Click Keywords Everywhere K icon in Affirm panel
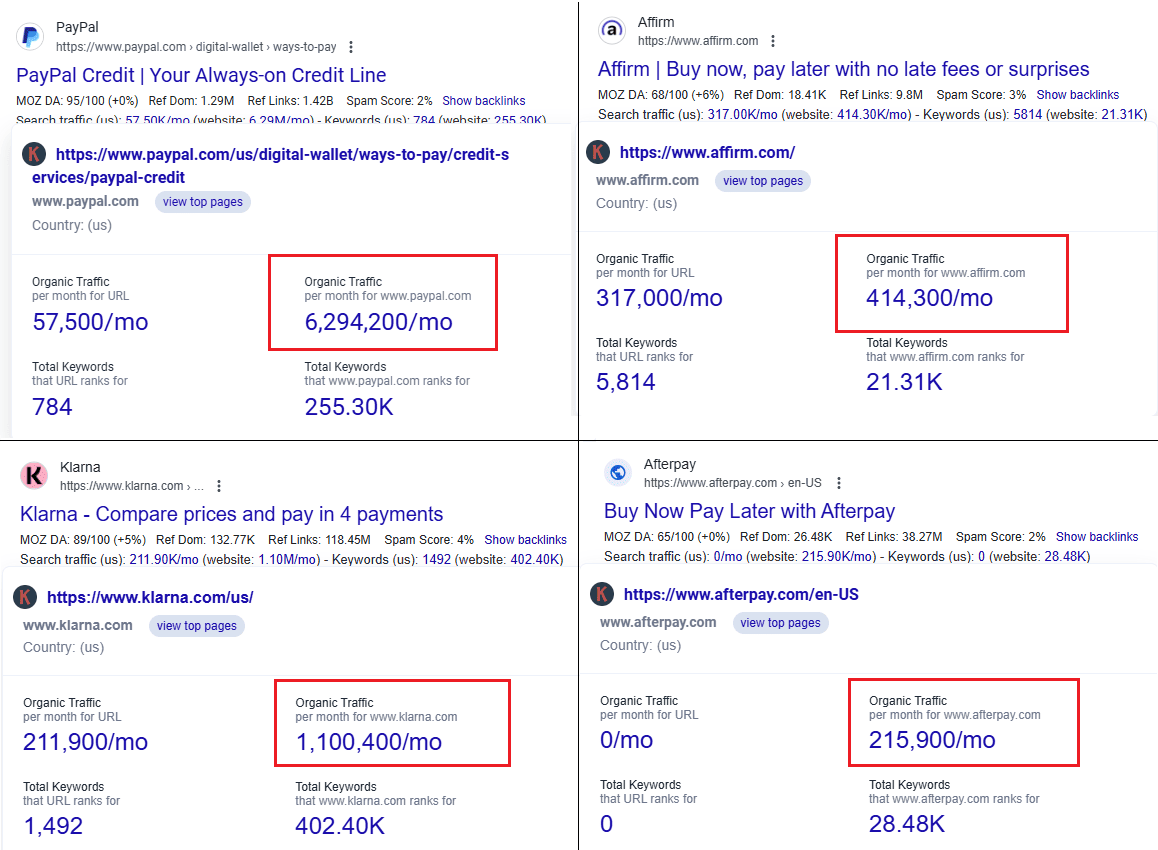 (x=597, y=152)
